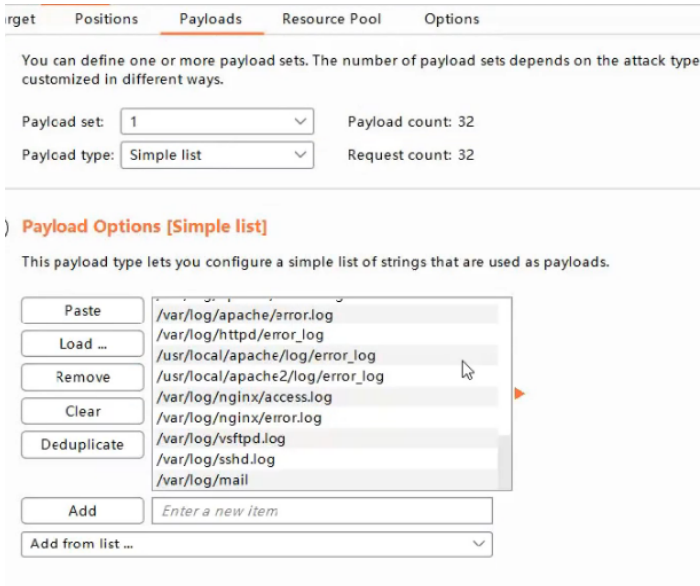The image size is (700, 586).
Task: Select /var/log/nginx/access.log payload entry
Action: tap(244, 397)
